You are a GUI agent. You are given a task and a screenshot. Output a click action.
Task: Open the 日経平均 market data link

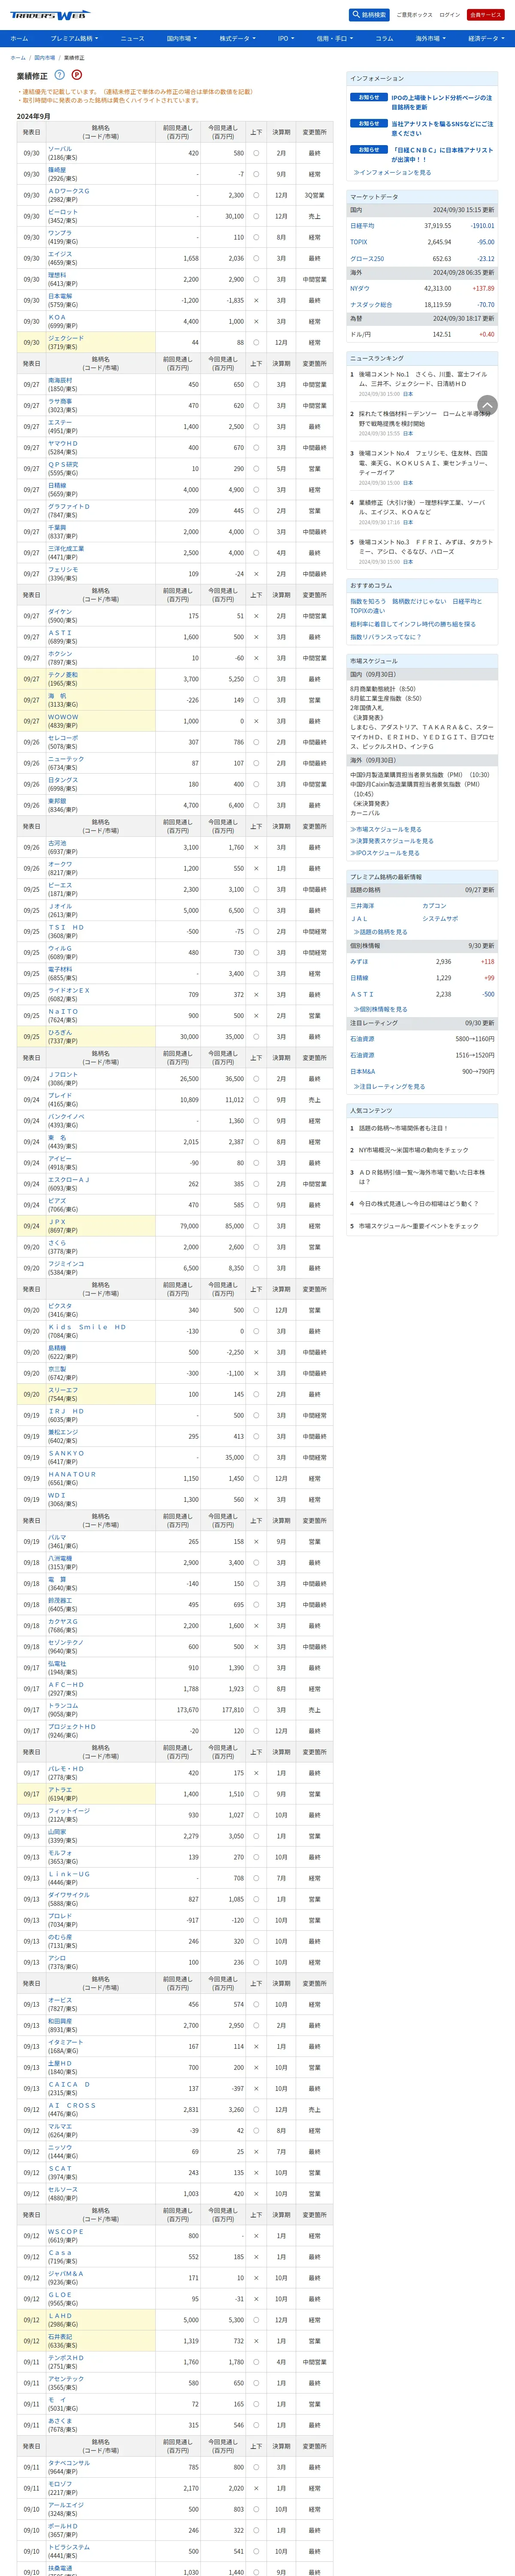coord(362,226)
